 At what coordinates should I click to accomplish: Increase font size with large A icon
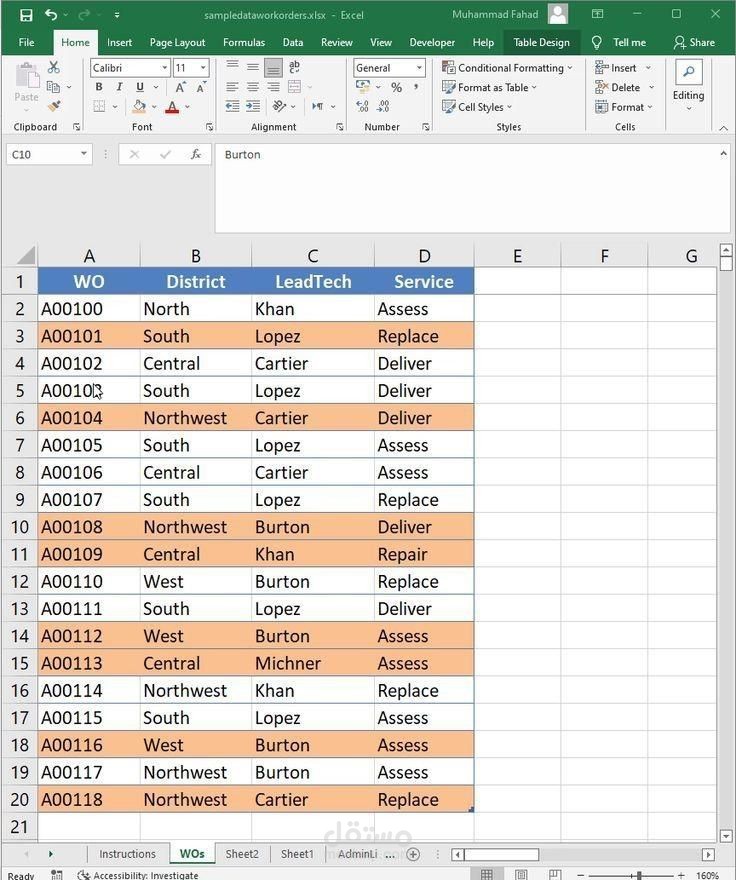pyautogui.click(x=180, y=88)
